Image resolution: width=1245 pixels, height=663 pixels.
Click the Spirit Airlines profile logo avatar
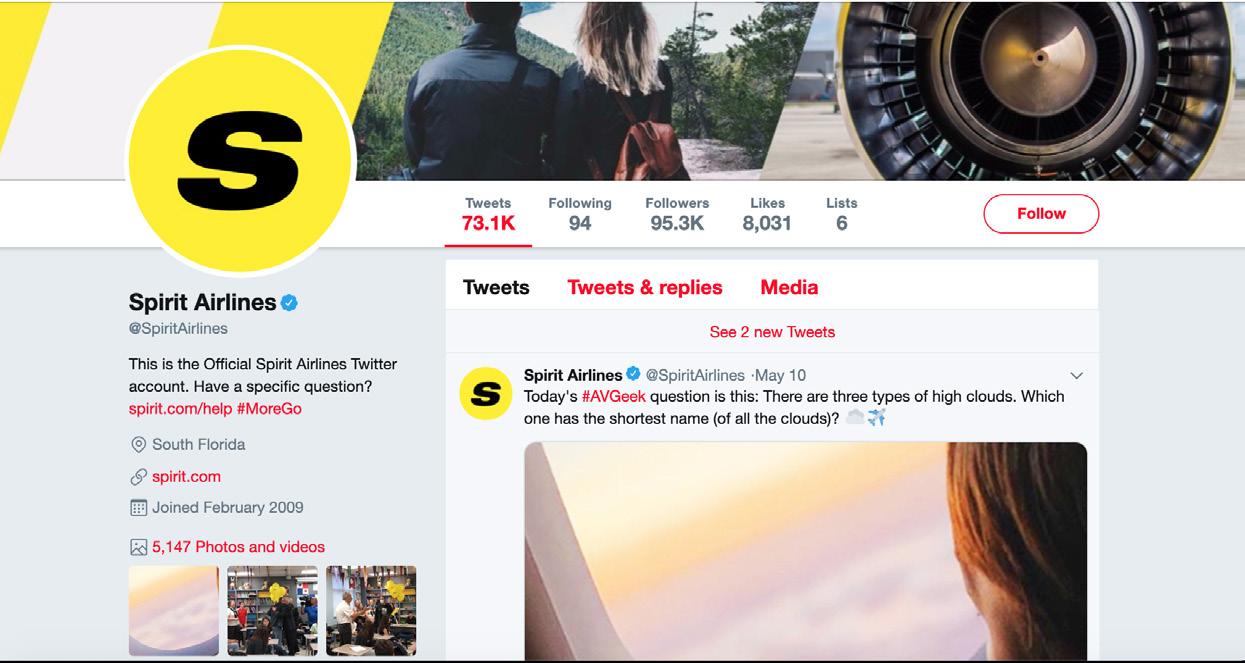click(x=240, y=161)
